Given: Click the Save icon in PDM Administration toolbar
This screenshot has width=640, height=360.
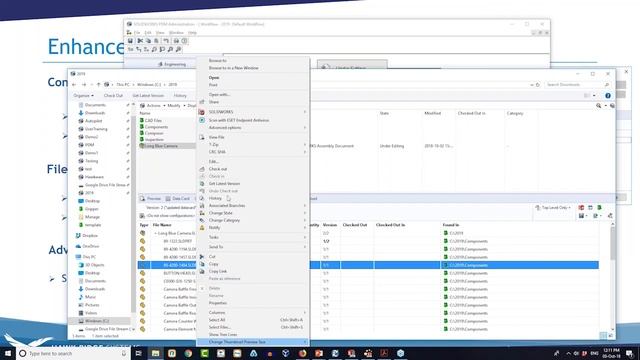Looking at the screenshot, I should [130, 41].
